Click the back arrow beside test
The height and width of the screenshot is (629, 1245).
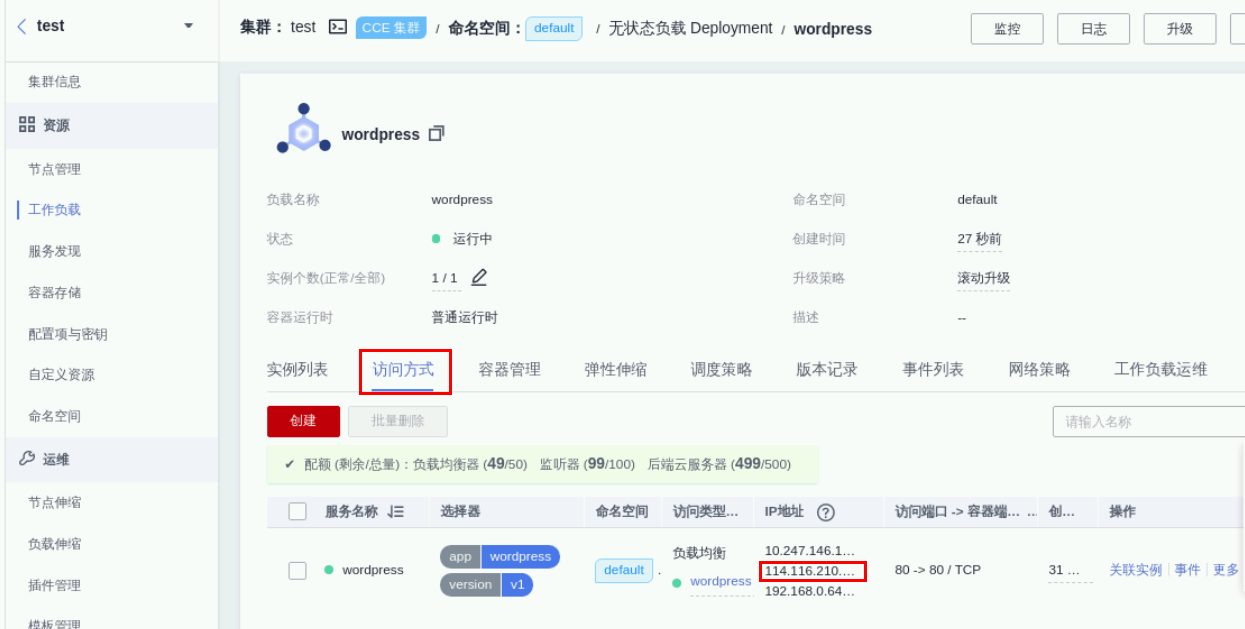(x=22, y=27)
